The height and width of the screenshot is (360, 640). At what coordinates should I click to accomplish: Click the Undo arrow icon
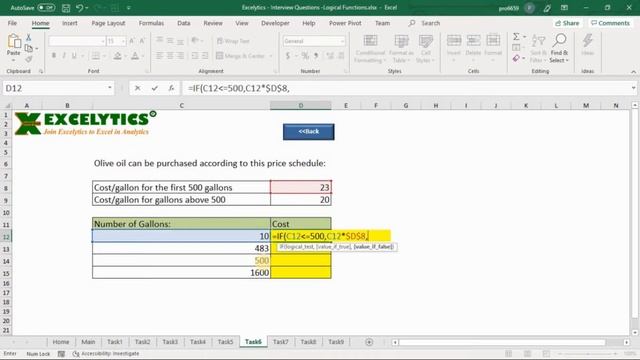click(80, 8)
